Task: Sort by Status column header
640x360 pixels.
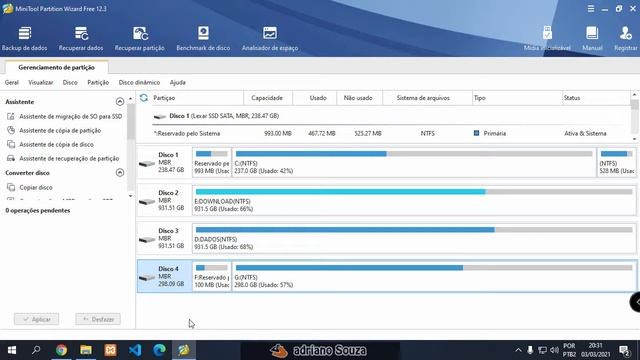Action: point(596,98)
